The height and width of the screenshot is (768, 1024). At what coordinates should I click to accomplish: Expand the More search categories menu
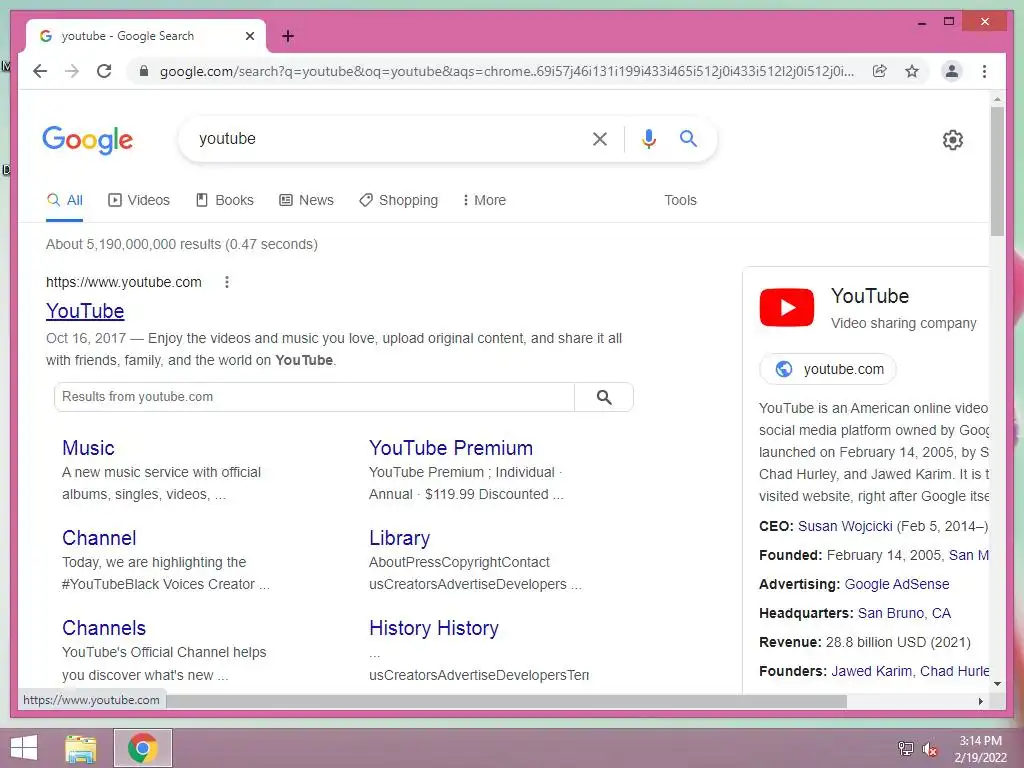[484, 200]
